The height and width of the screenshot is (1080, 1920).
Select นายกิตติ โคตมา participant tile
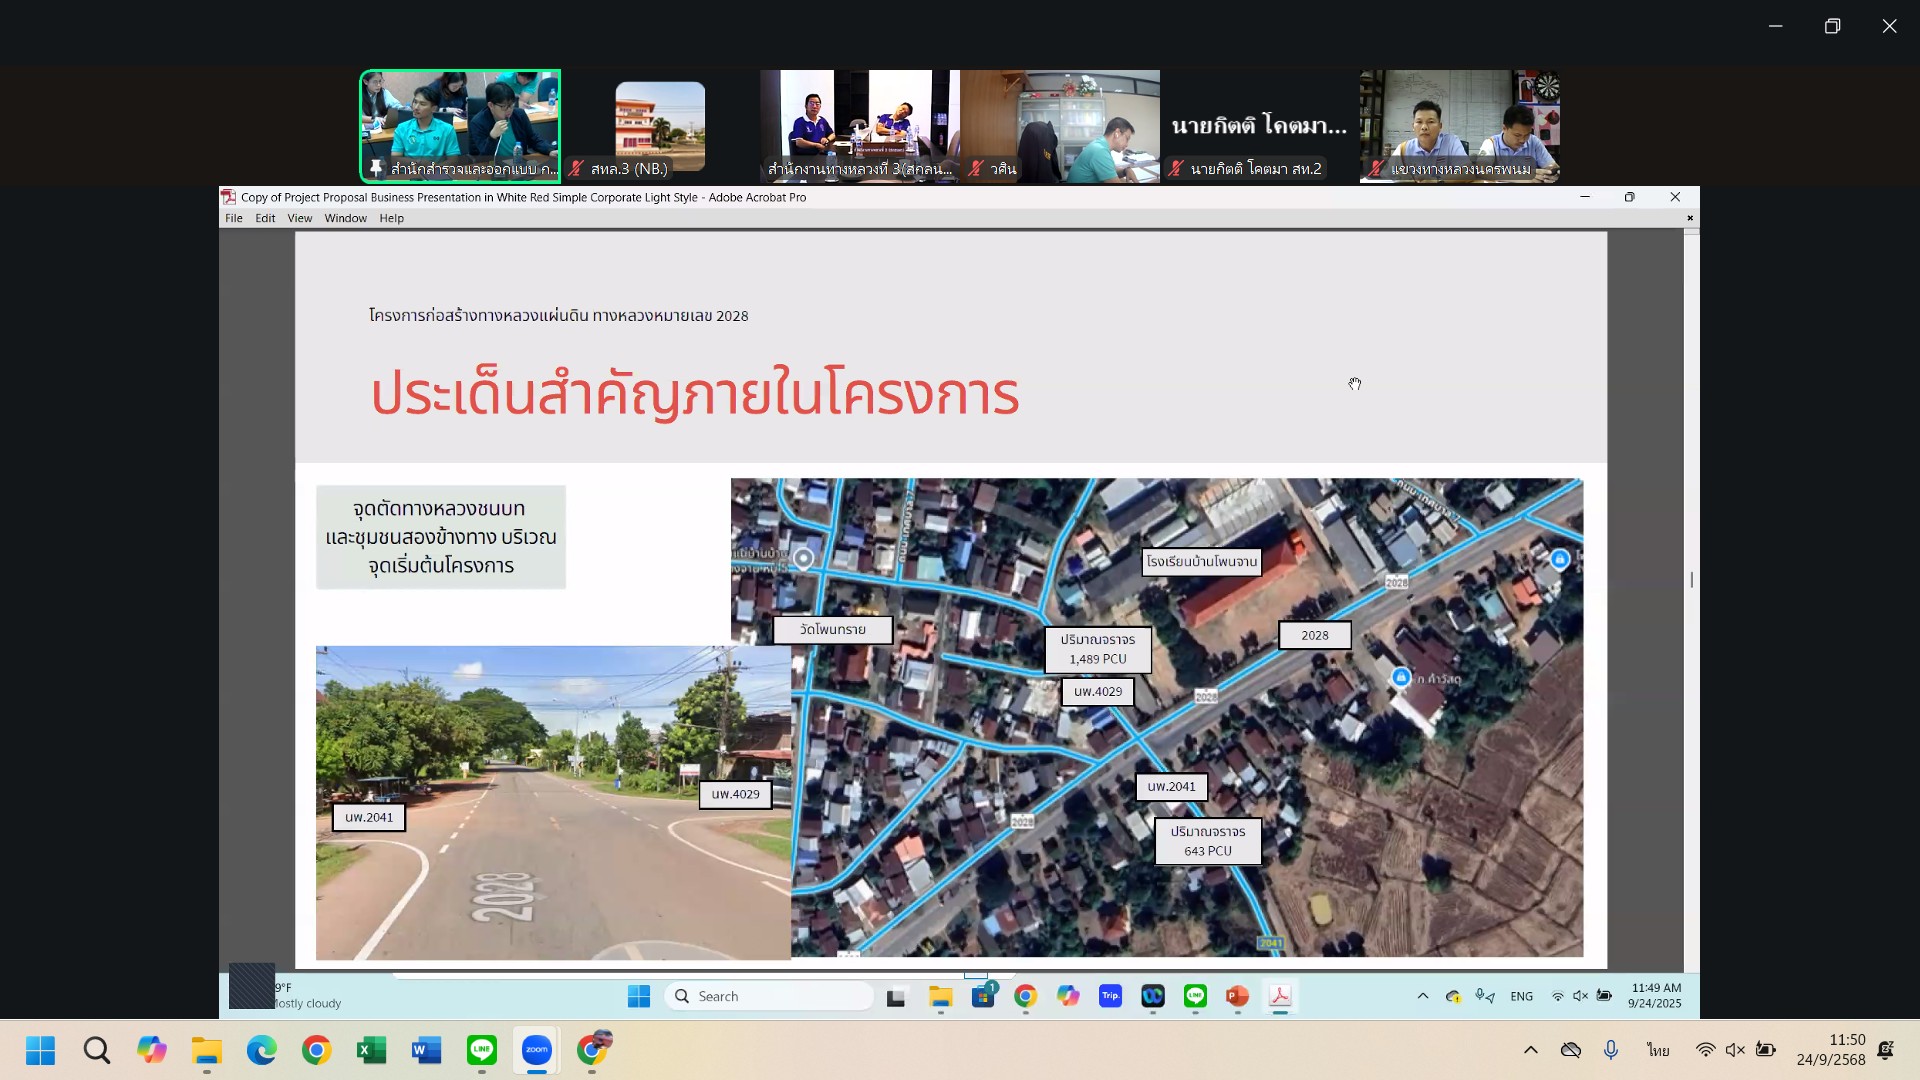(x=1259, y=126)
